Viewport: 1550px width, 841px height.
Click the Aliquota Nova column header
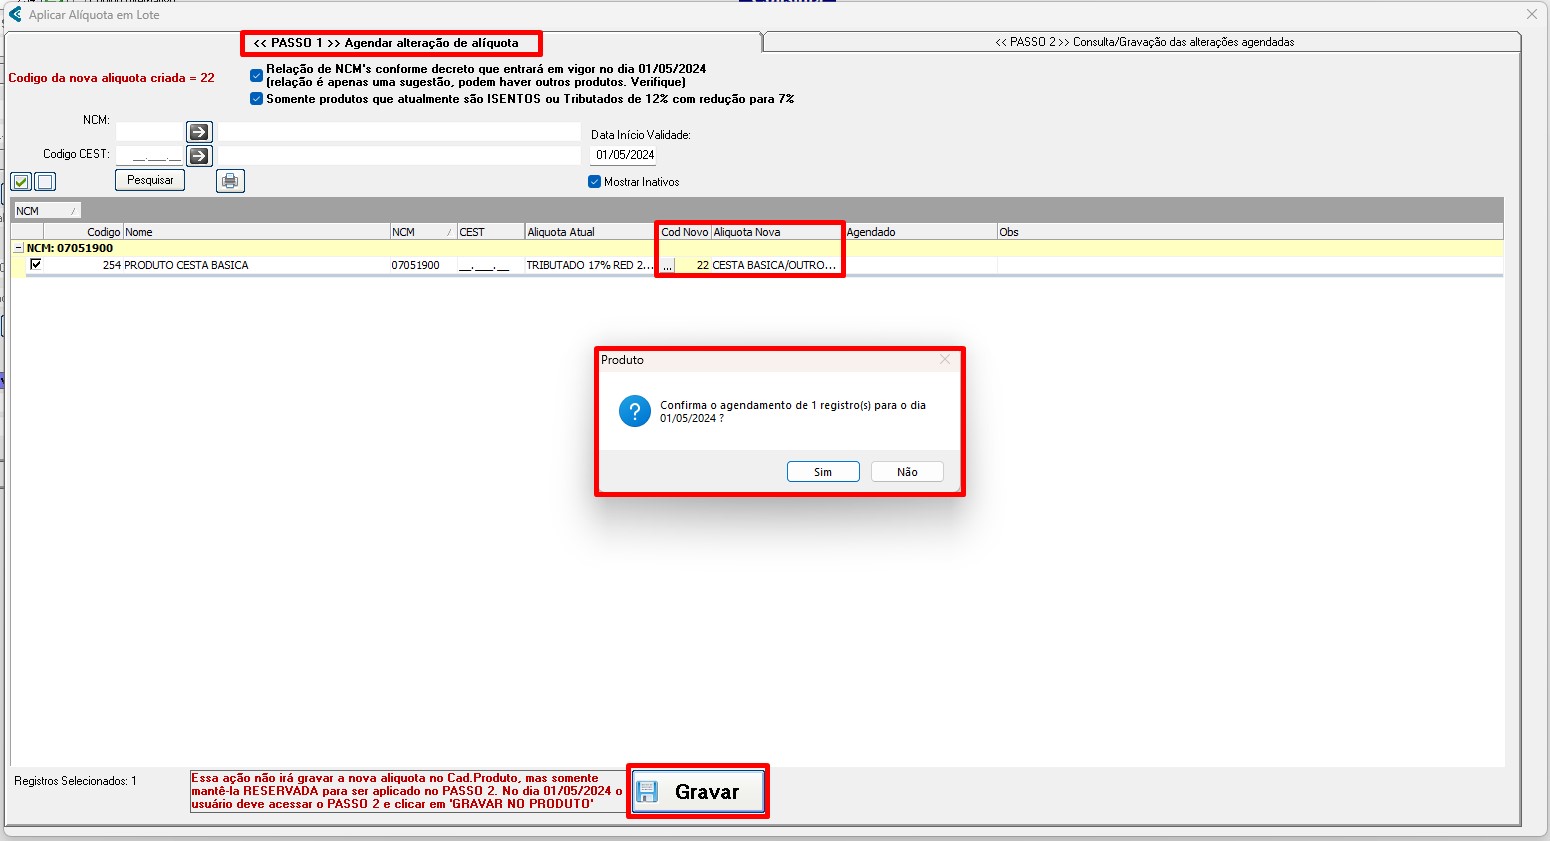pyautogui.click(x=776, y=232)
